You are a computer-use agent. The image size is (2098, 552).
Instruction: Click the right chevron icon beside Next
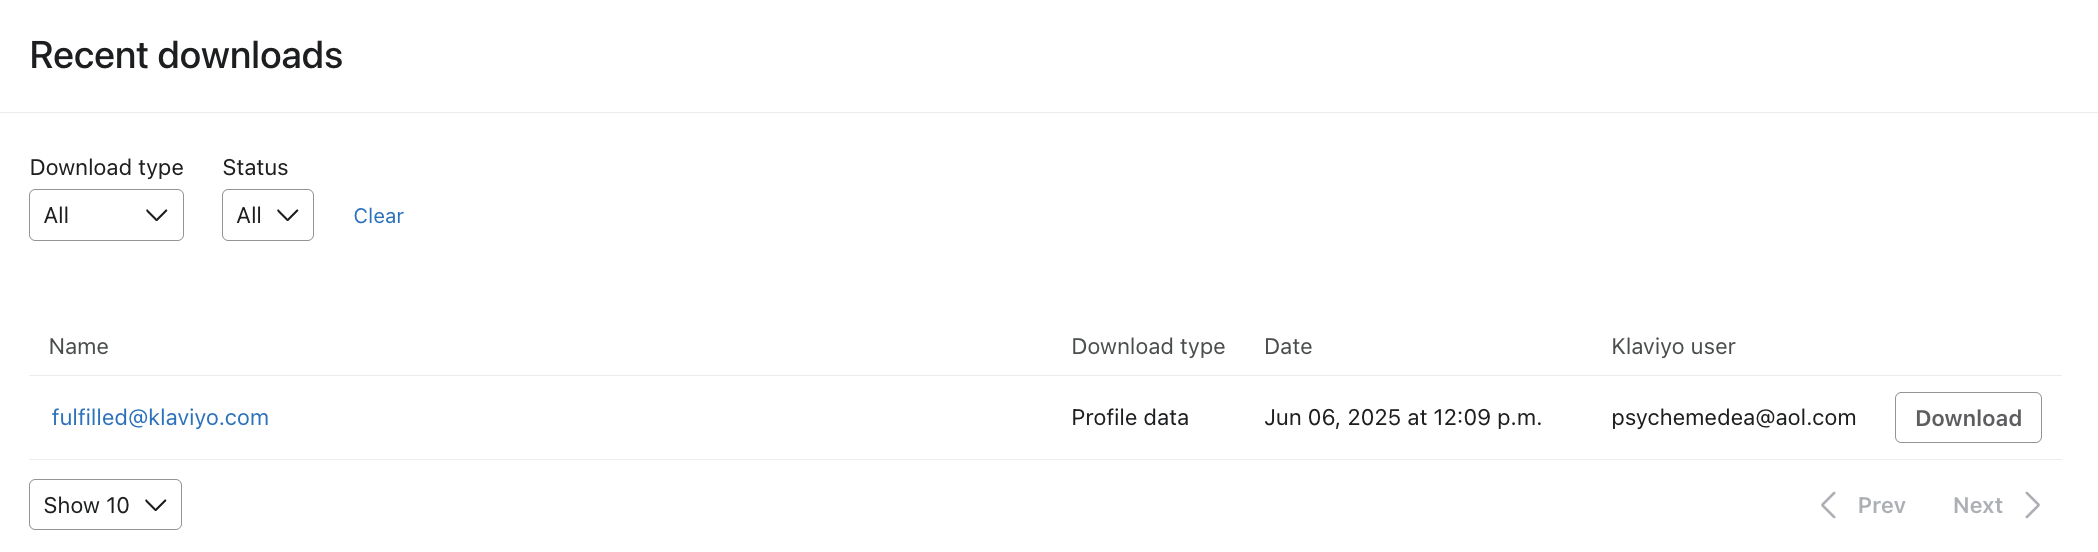click(x=2032, y=505)
